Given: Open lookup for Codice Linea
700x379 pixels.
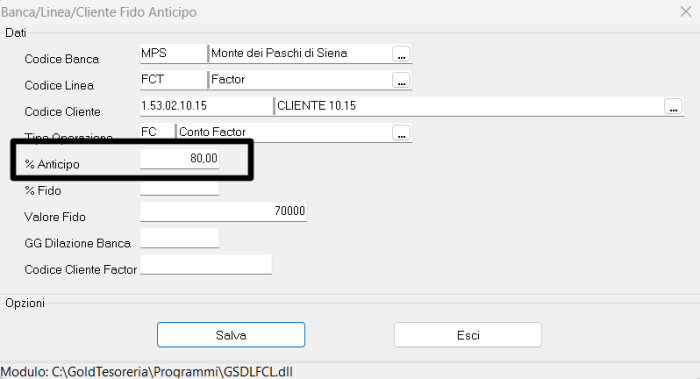Looking at the screenshot, I should coord(401,80).
